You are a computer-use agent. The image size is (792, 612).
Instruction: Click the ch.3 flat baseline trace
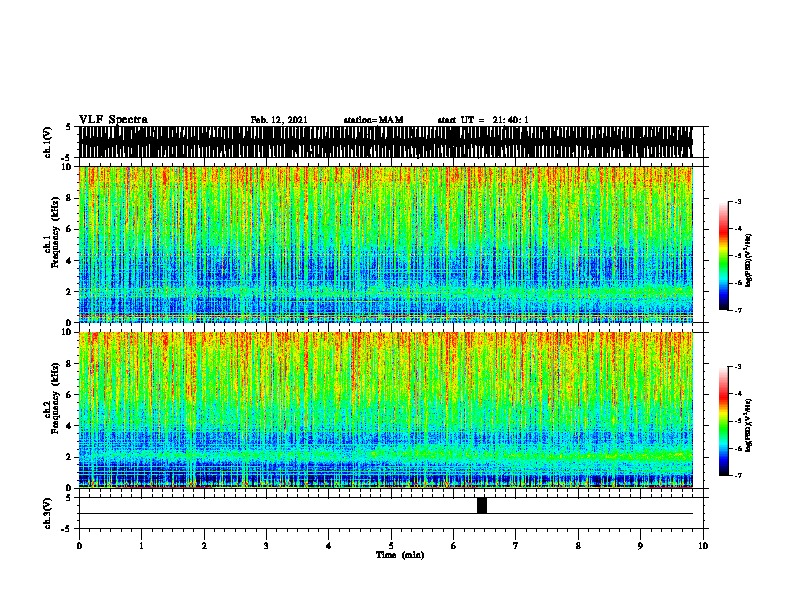(x=386, y=514)
